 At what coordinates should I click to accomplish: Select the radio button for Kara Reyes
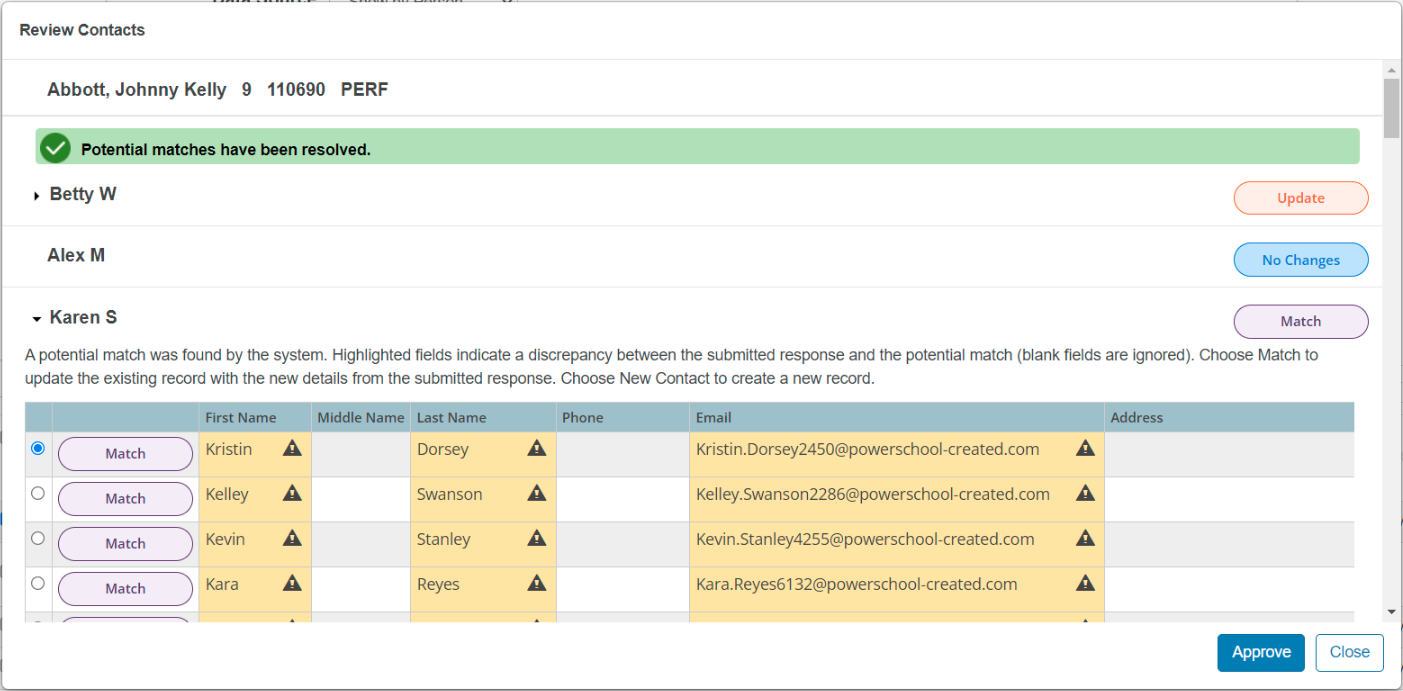click(x=37, y=583)
